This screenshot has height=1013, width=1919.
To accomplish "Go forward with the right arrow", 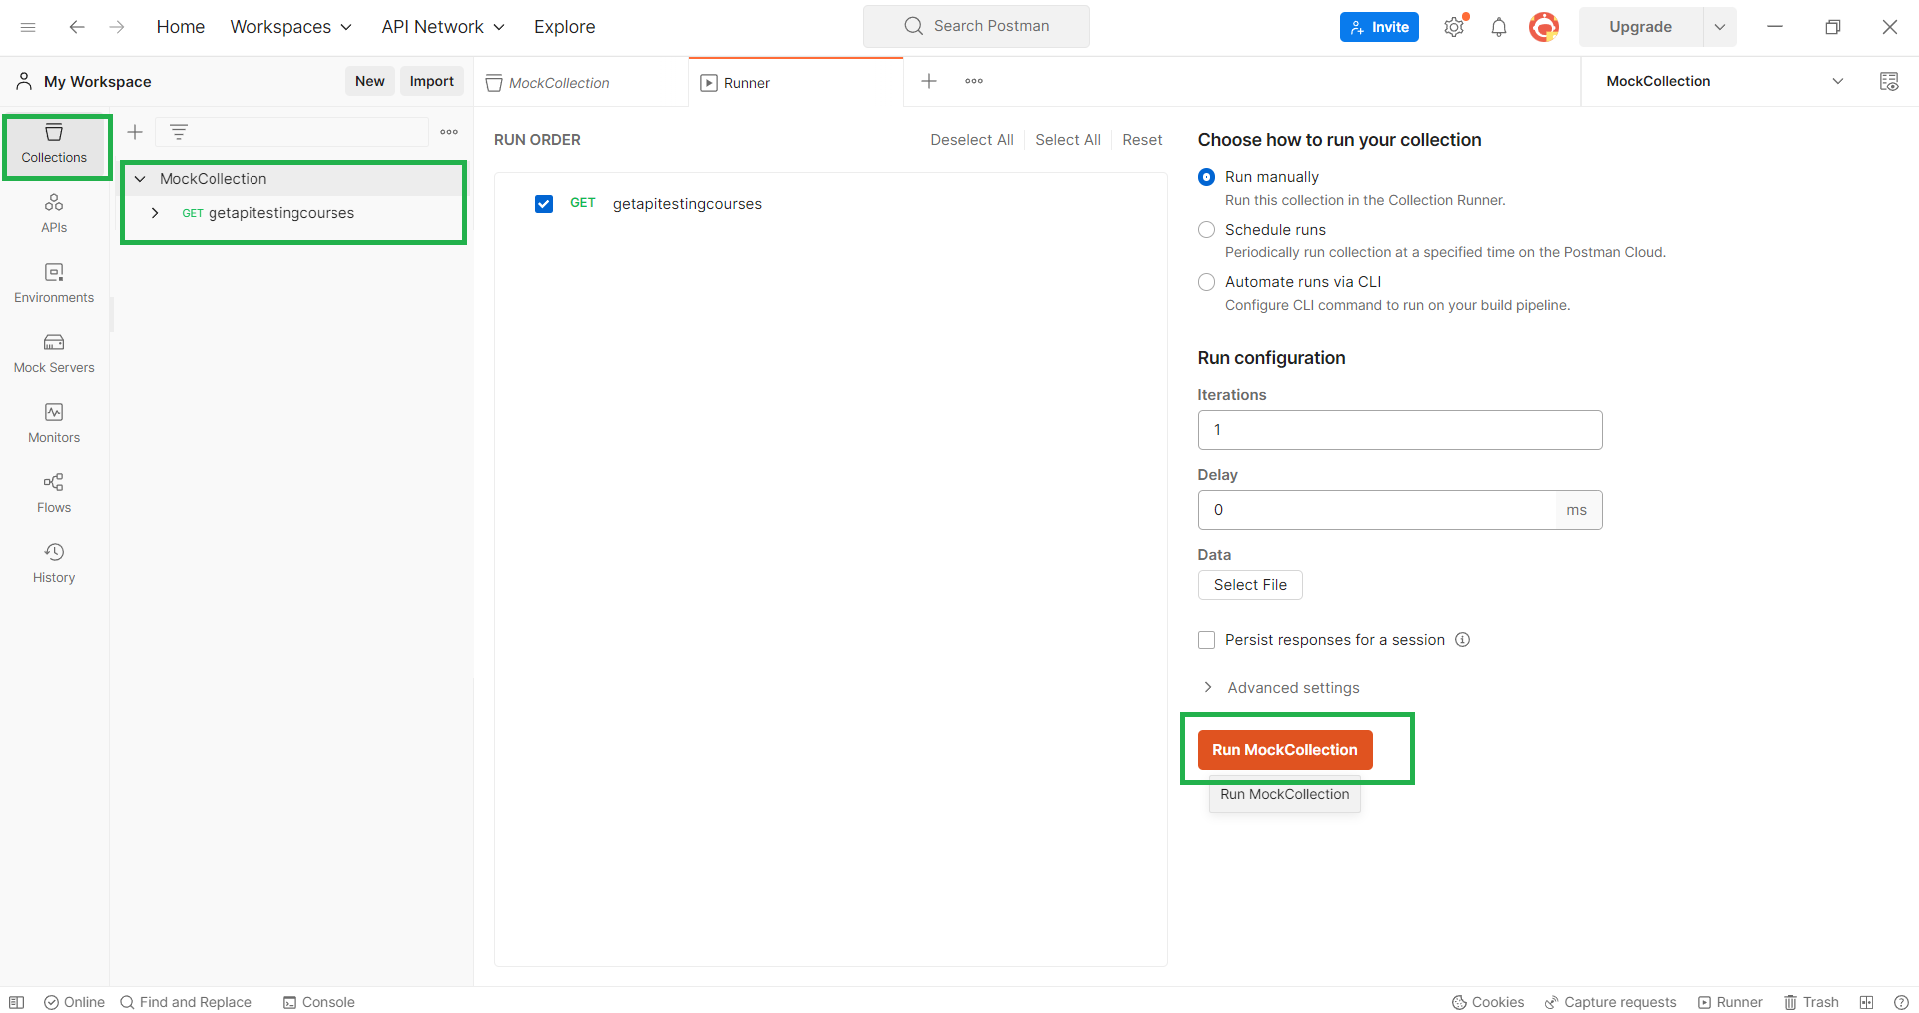I will coord(117,27).
